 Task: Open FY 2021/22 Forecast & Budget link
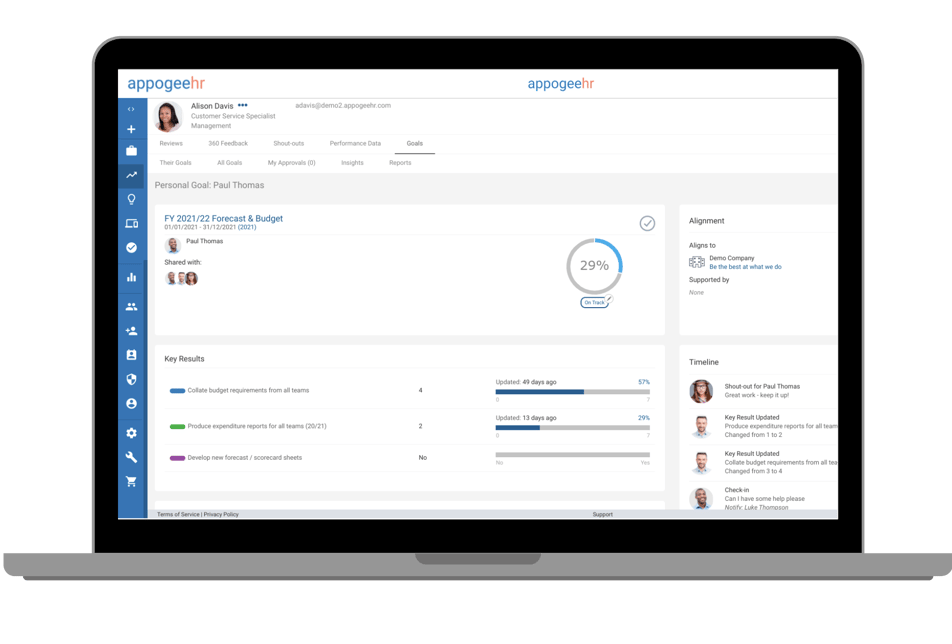pos(223,219)
